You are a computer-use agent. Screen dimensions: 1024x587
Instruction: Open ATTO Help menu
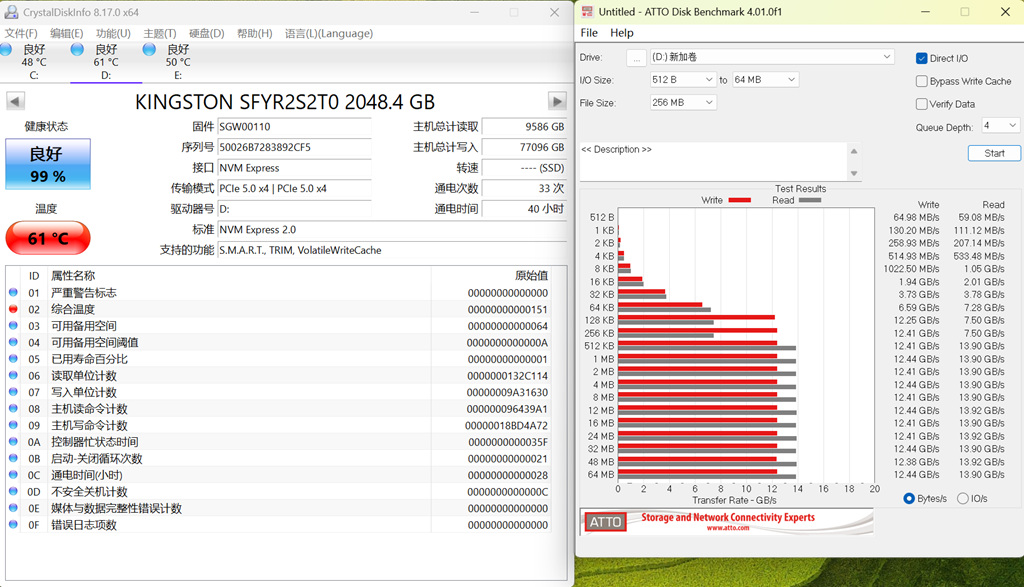click(x=622, y=33)
